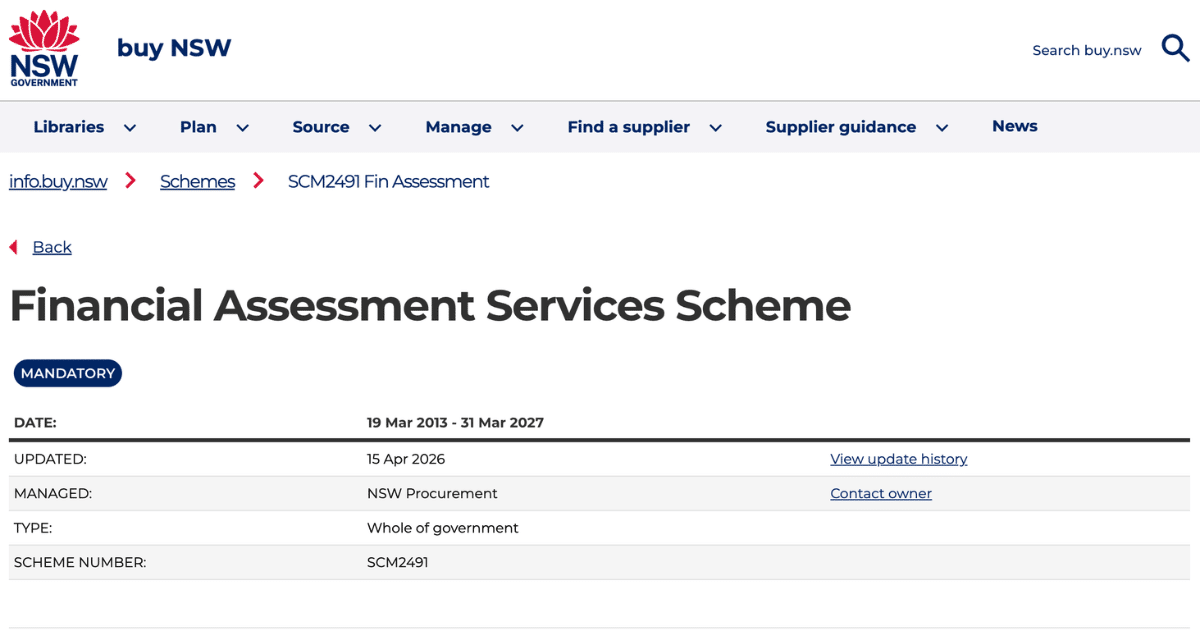
Task: Open the Supplier guidance nav item
Action: (x=841, y=127)
